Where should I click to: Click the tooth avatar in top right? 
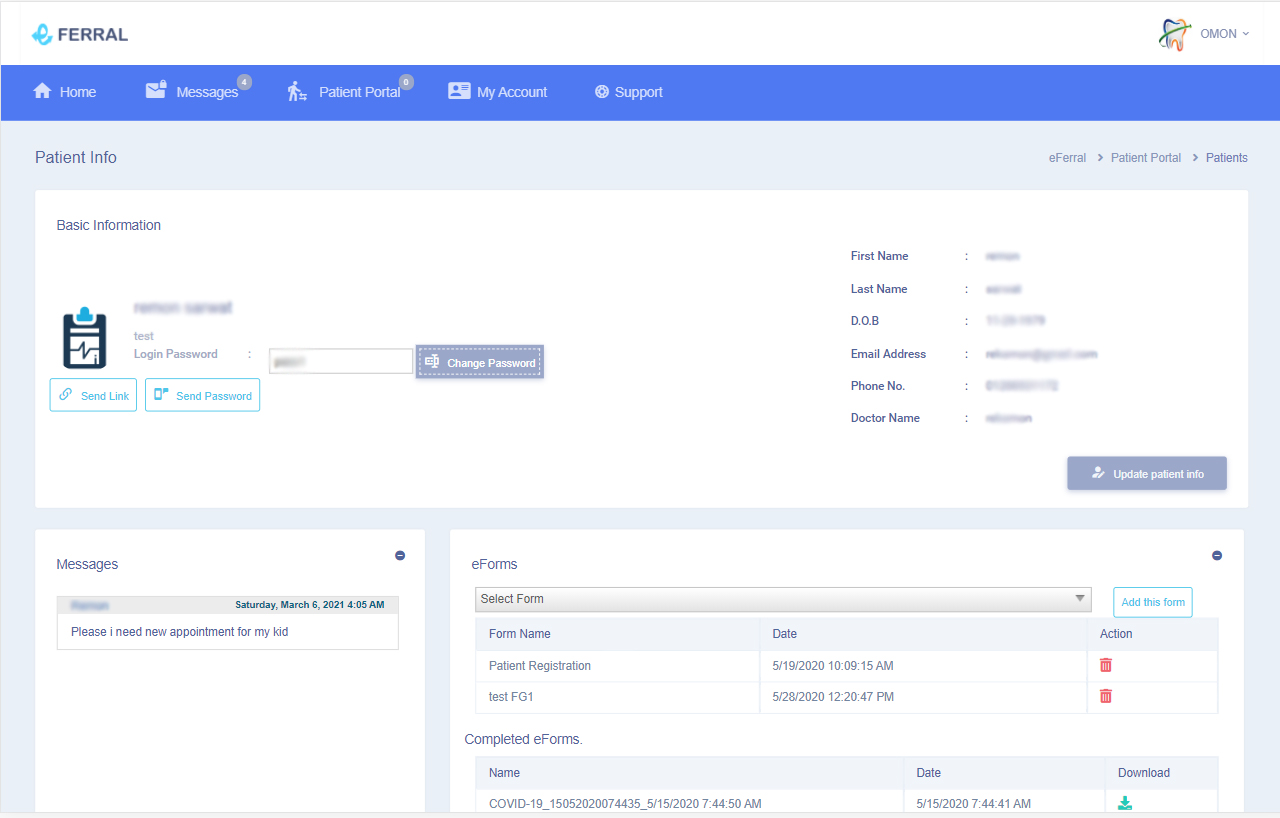tap(1175, 34)
